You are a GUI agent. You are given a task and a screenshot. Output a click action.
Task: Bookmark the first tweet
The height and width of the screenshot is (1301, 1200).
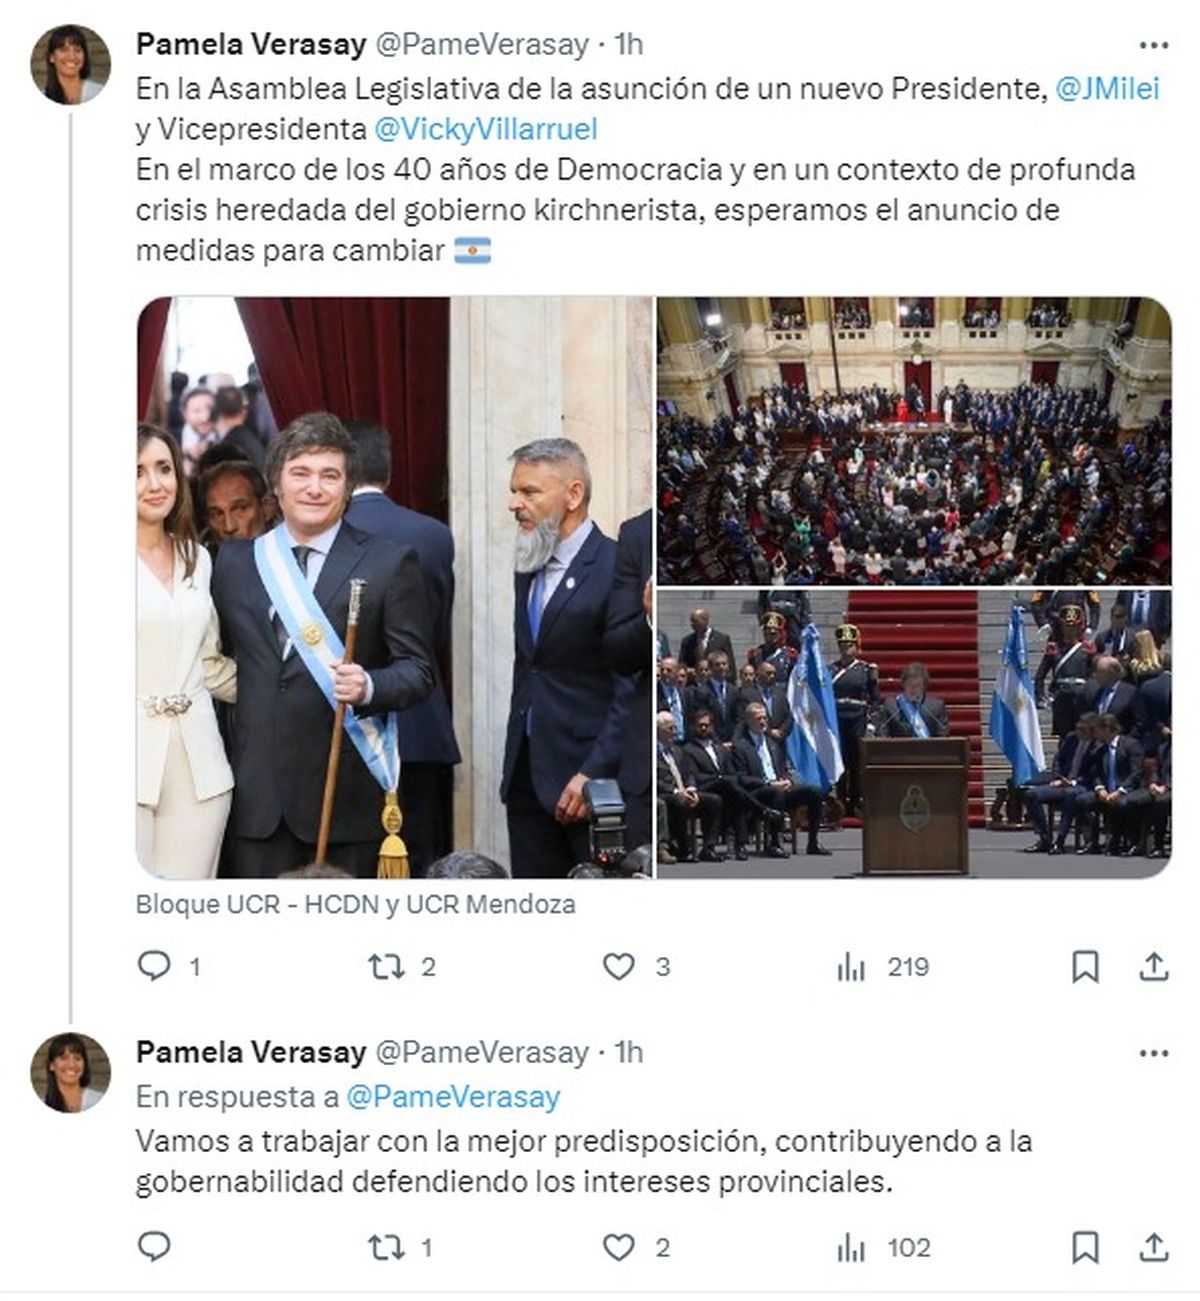click(x=1085, y=966)
